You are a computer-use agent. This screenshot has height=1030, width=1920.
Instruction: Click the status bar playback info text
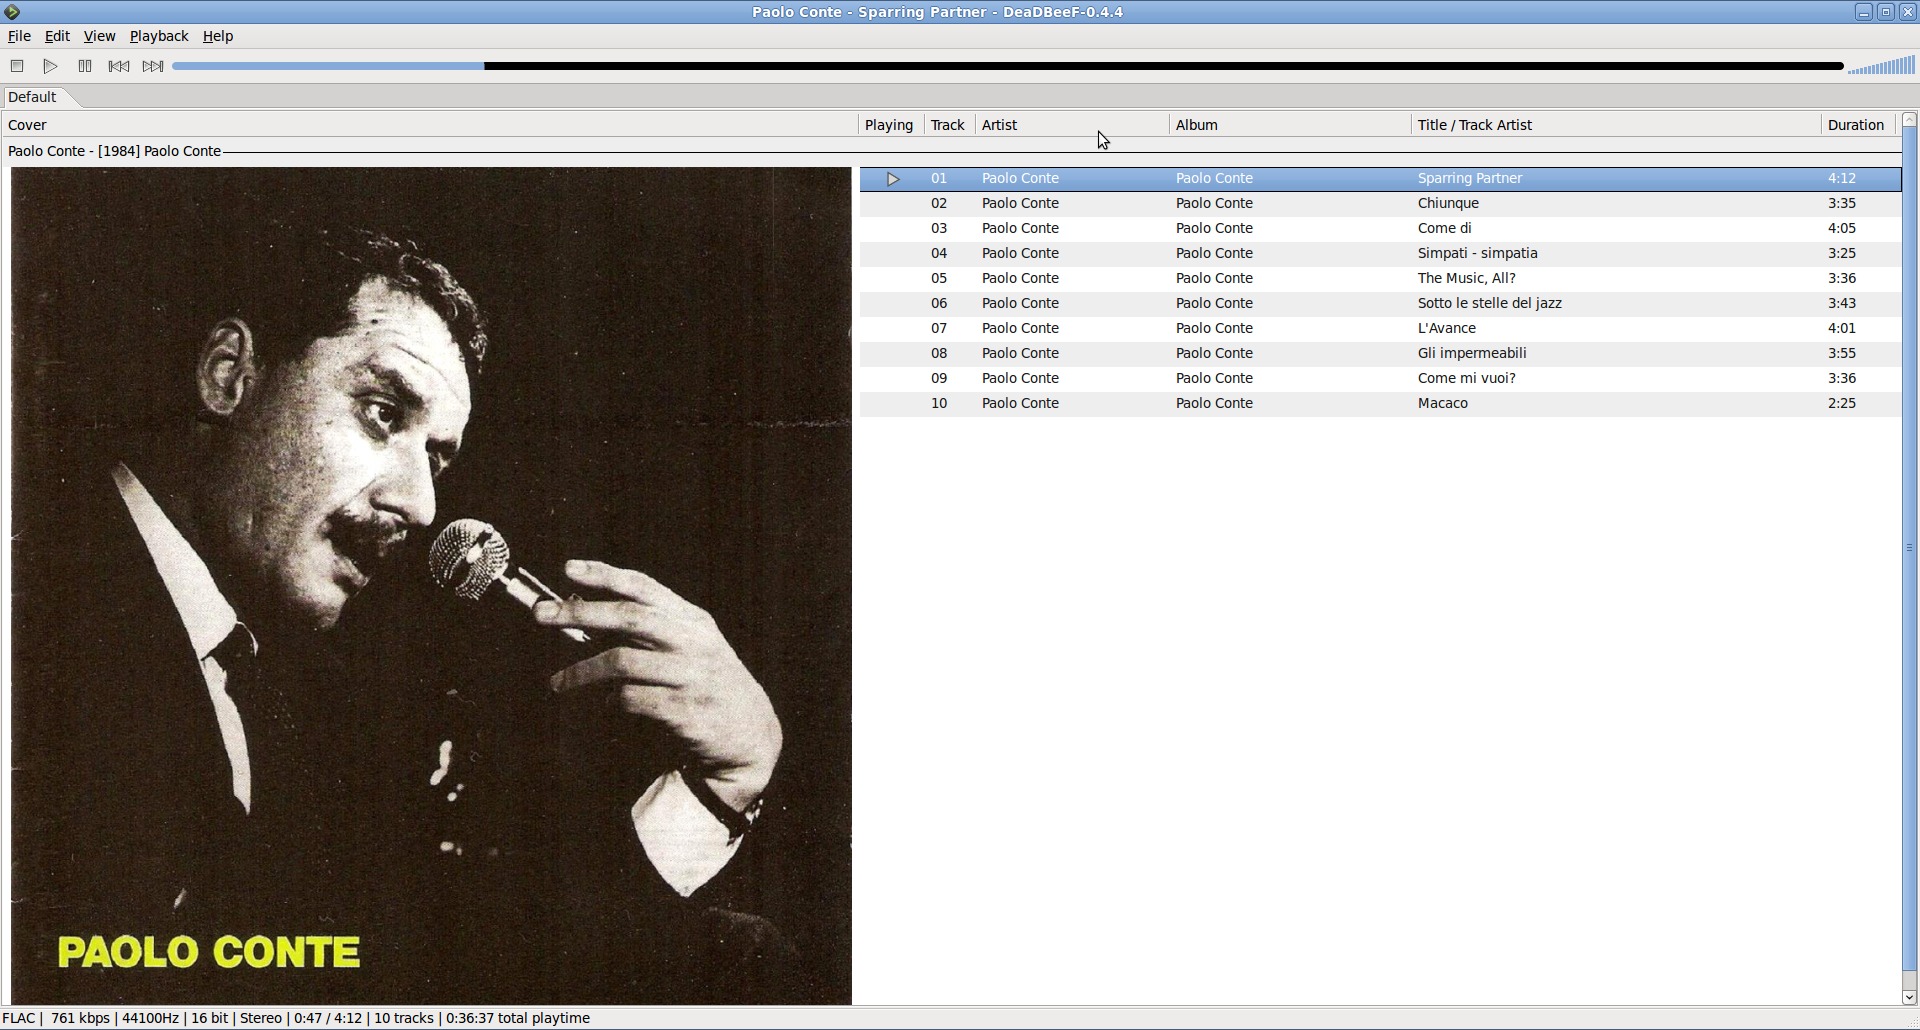(x=297, y=1018)
